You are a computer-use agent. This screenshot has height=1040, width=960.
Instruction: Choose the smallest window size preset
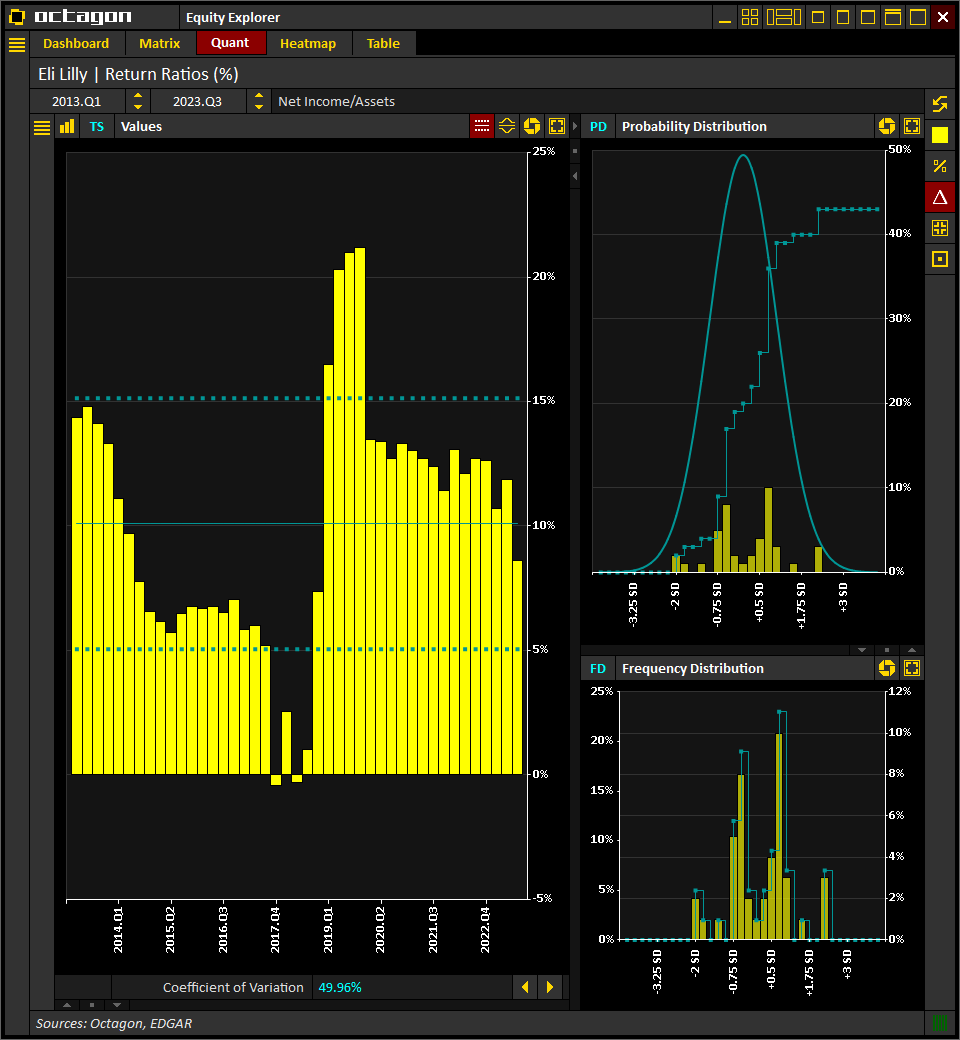click(x=818, y=17)
